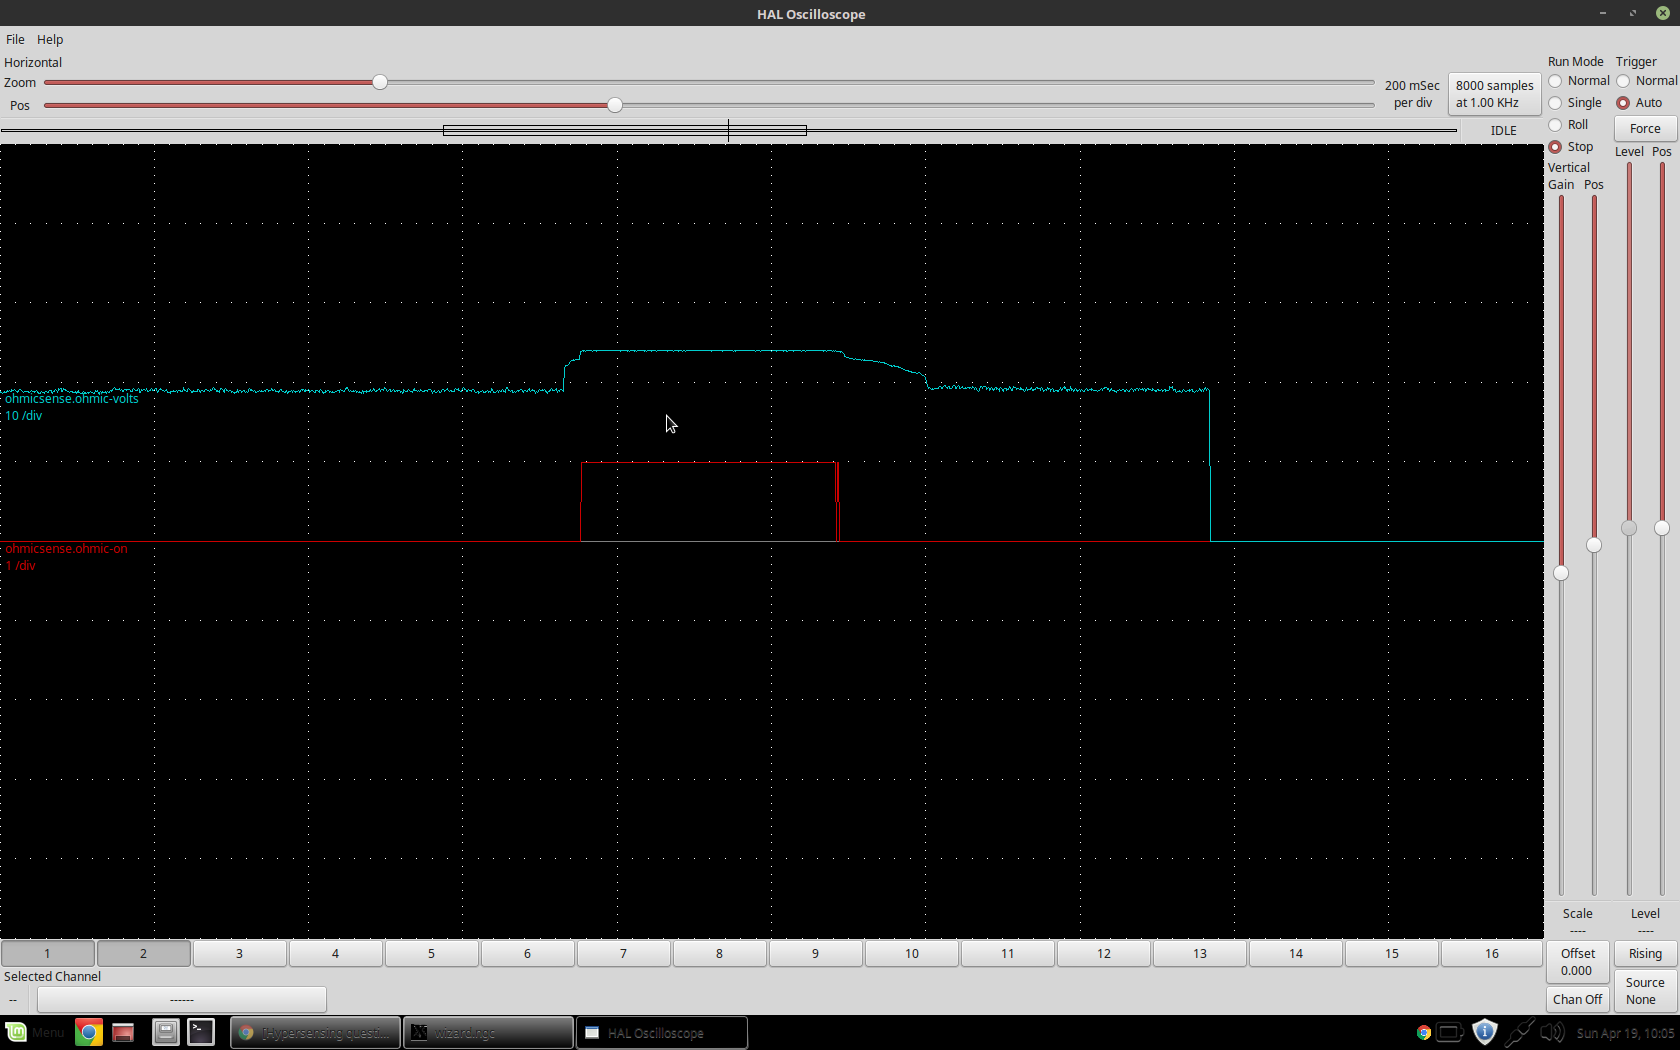Enable channel 16
The image size is (1680, 1050).
(1491, 953)
